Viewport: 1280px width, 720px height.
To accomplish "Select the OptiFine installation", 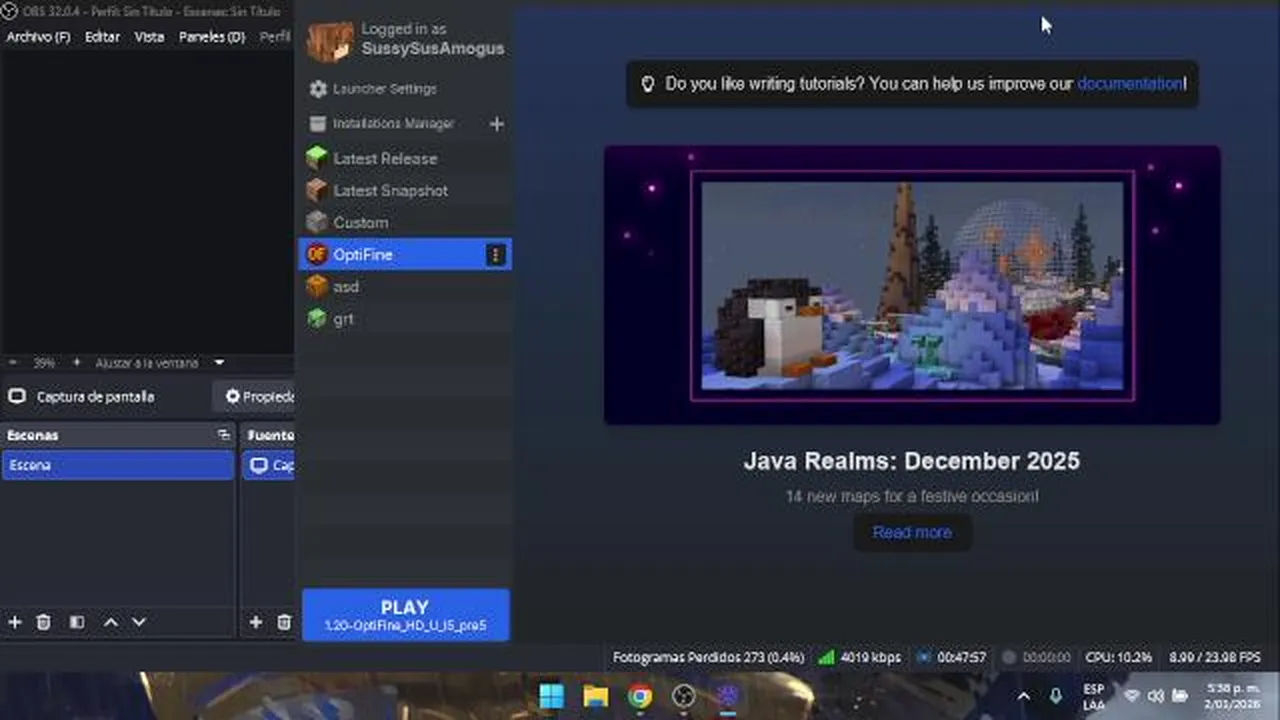I will 405,254.
